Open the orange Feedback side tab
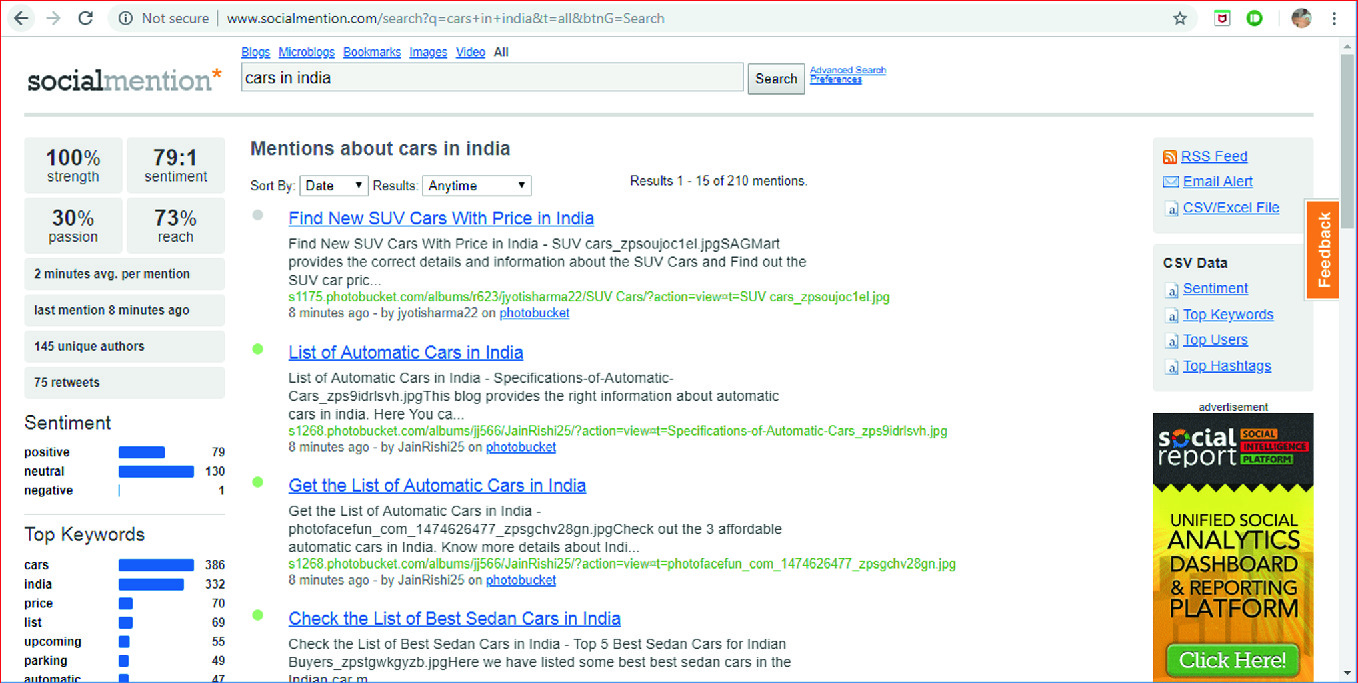 pyautogui.click(x=1324, y=250)
